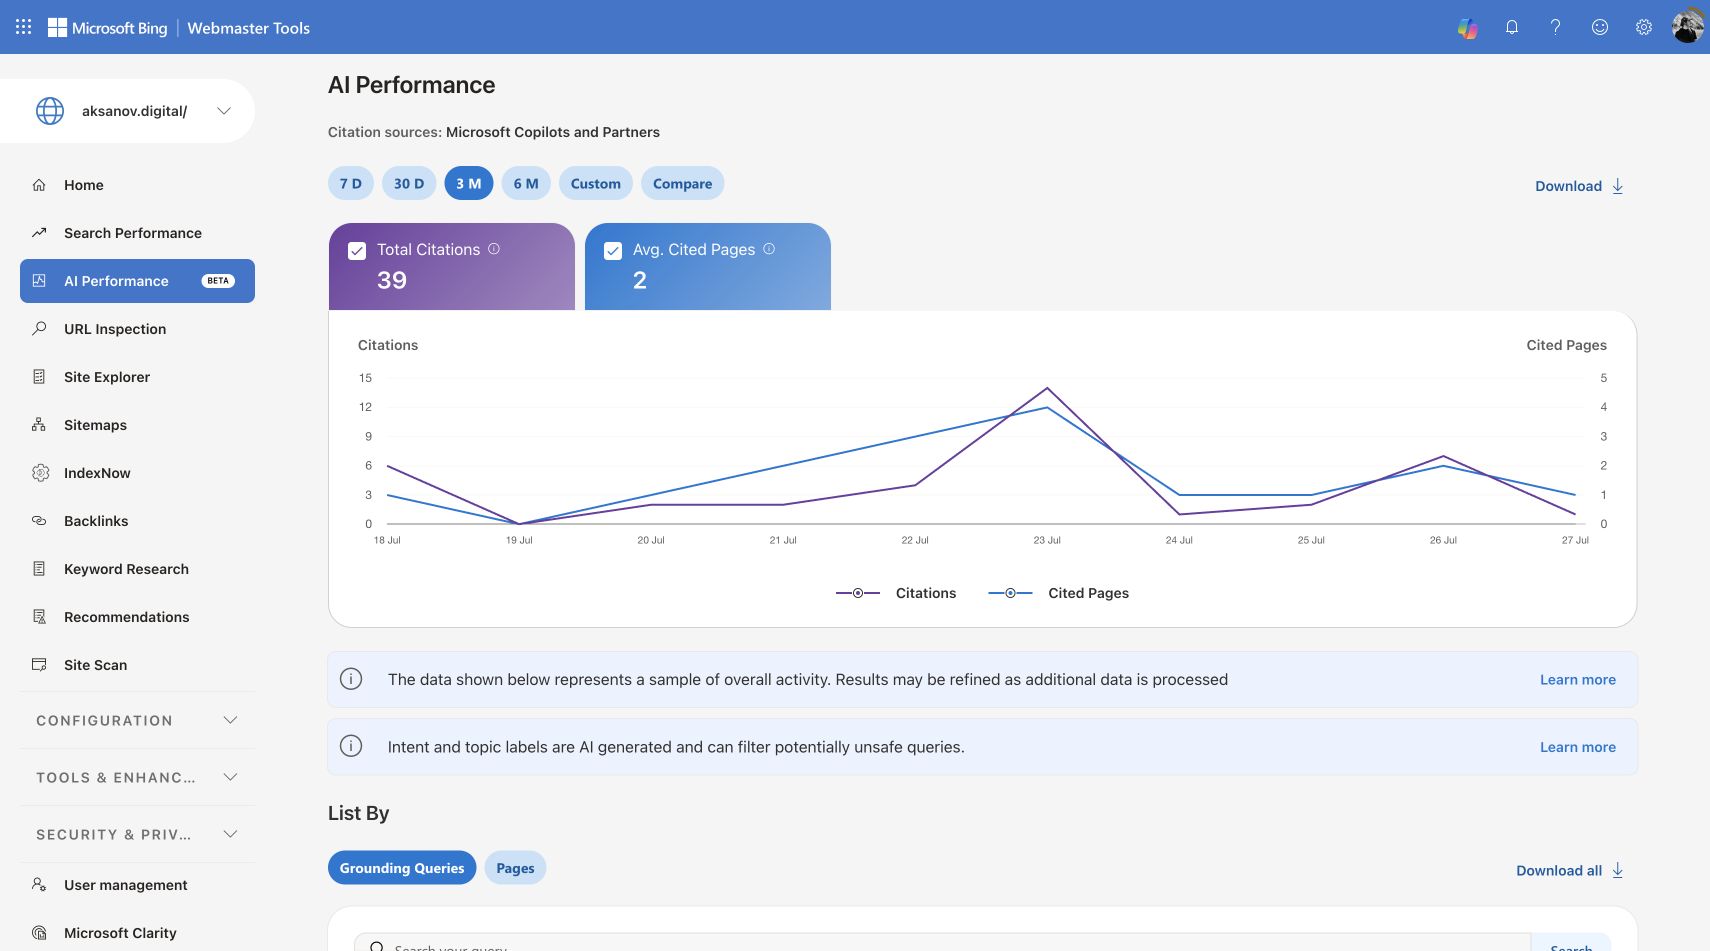The width and height of the screenshot is (1710, 951).
Task: Click the Avg. Cited Pages info icon
Action: [769, 249]
